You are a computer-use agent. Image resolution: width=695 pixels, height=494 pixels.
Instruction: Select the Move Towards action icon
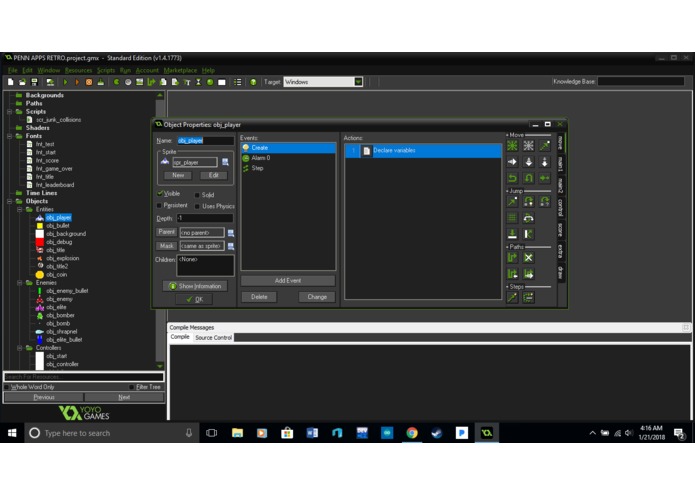coord(545,146)
